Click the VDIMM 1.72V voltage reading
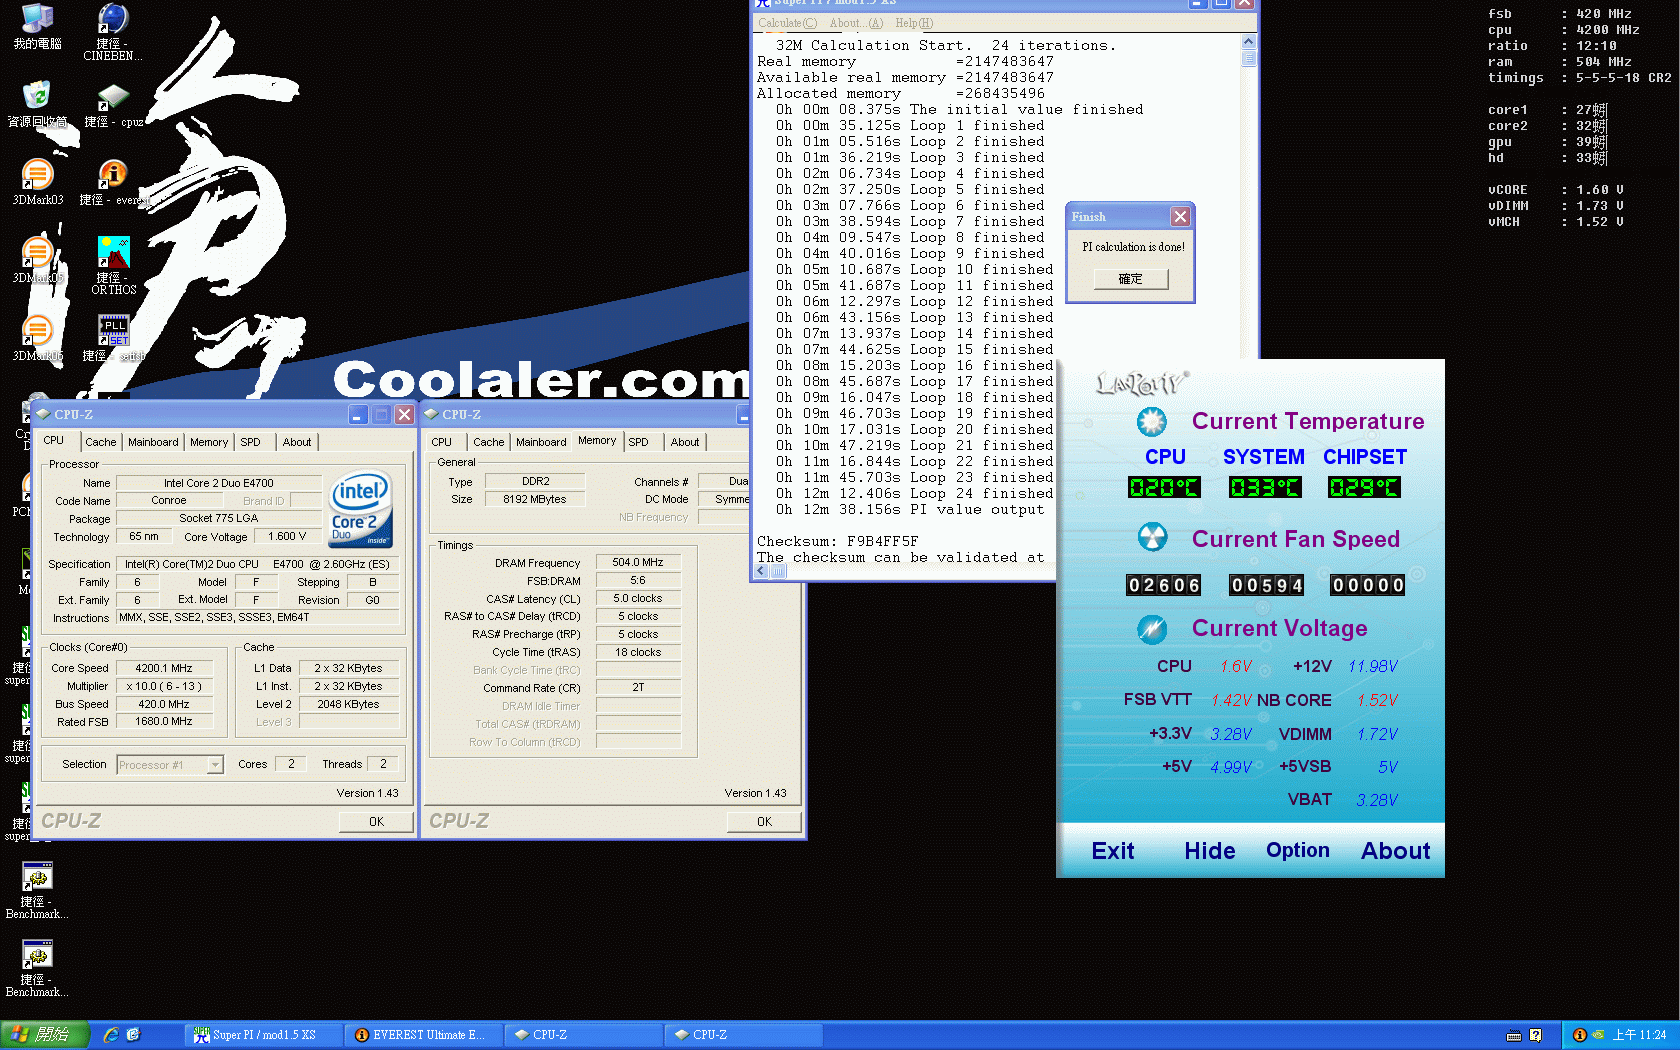1680x1050 pixels. click(x=1377, y=734)
